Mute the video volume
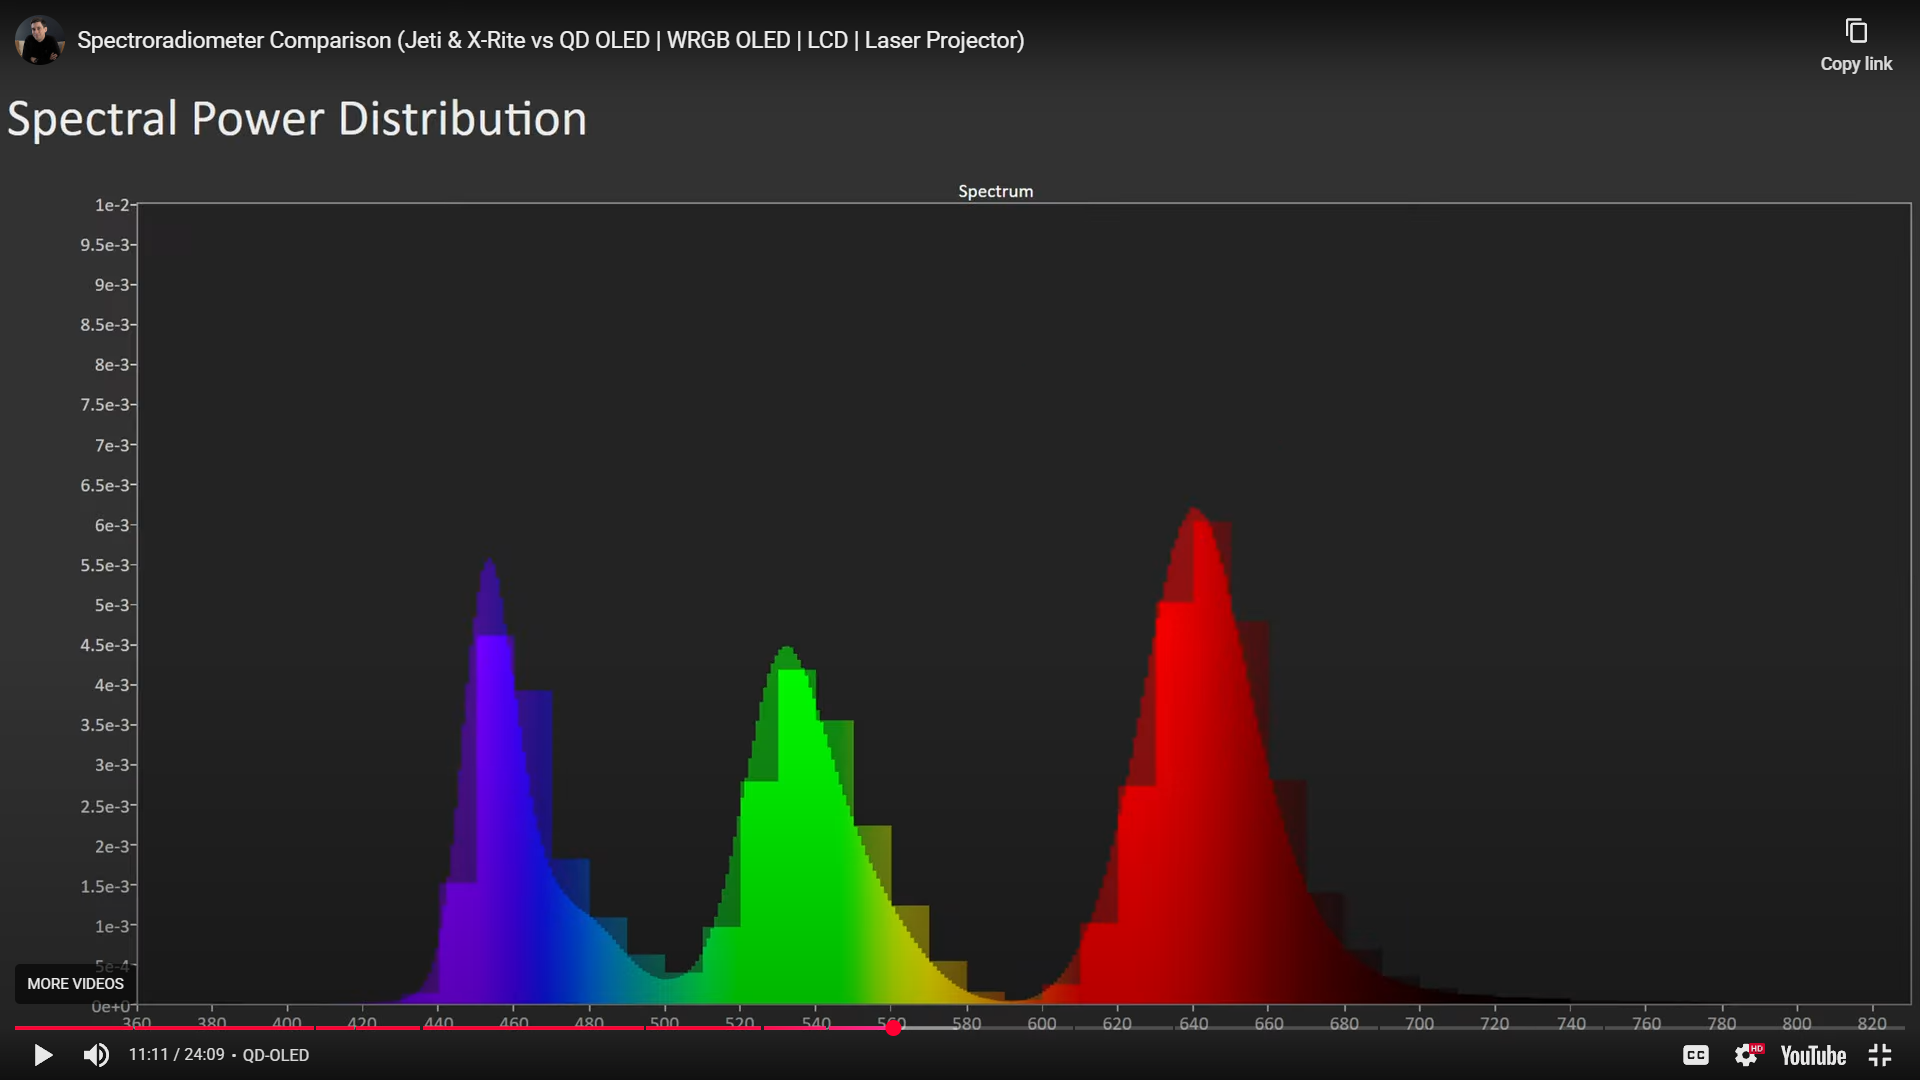 tap(96, 1055)
